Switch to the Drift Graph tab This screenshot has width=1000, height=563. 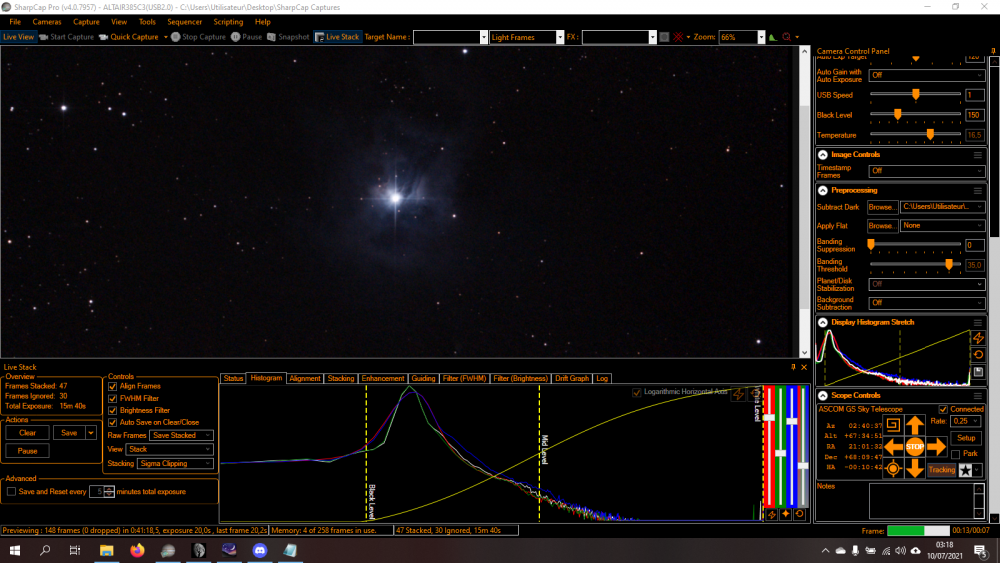(571, 379)
